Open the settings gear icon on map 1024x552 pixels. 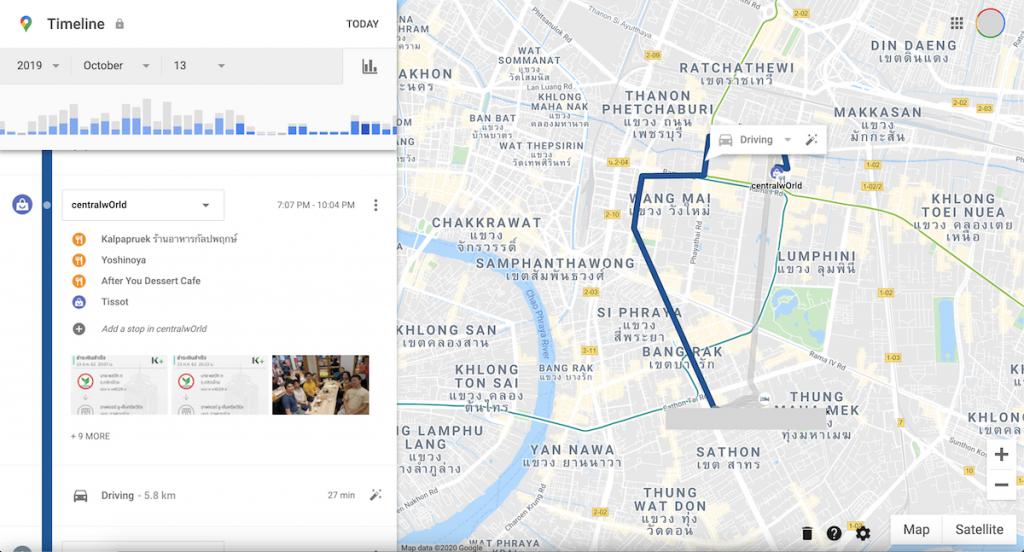863,533
